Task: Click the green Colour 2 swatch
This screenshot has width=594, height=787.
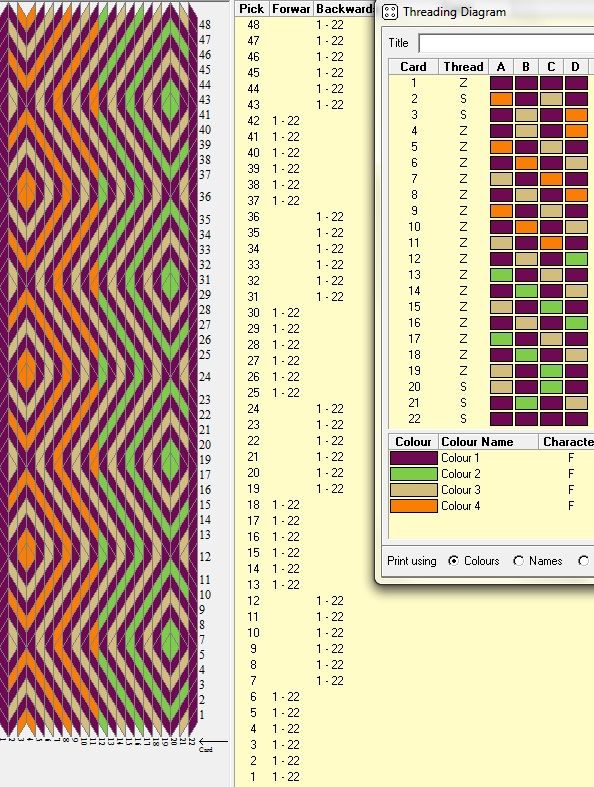Action: (414, 474)
